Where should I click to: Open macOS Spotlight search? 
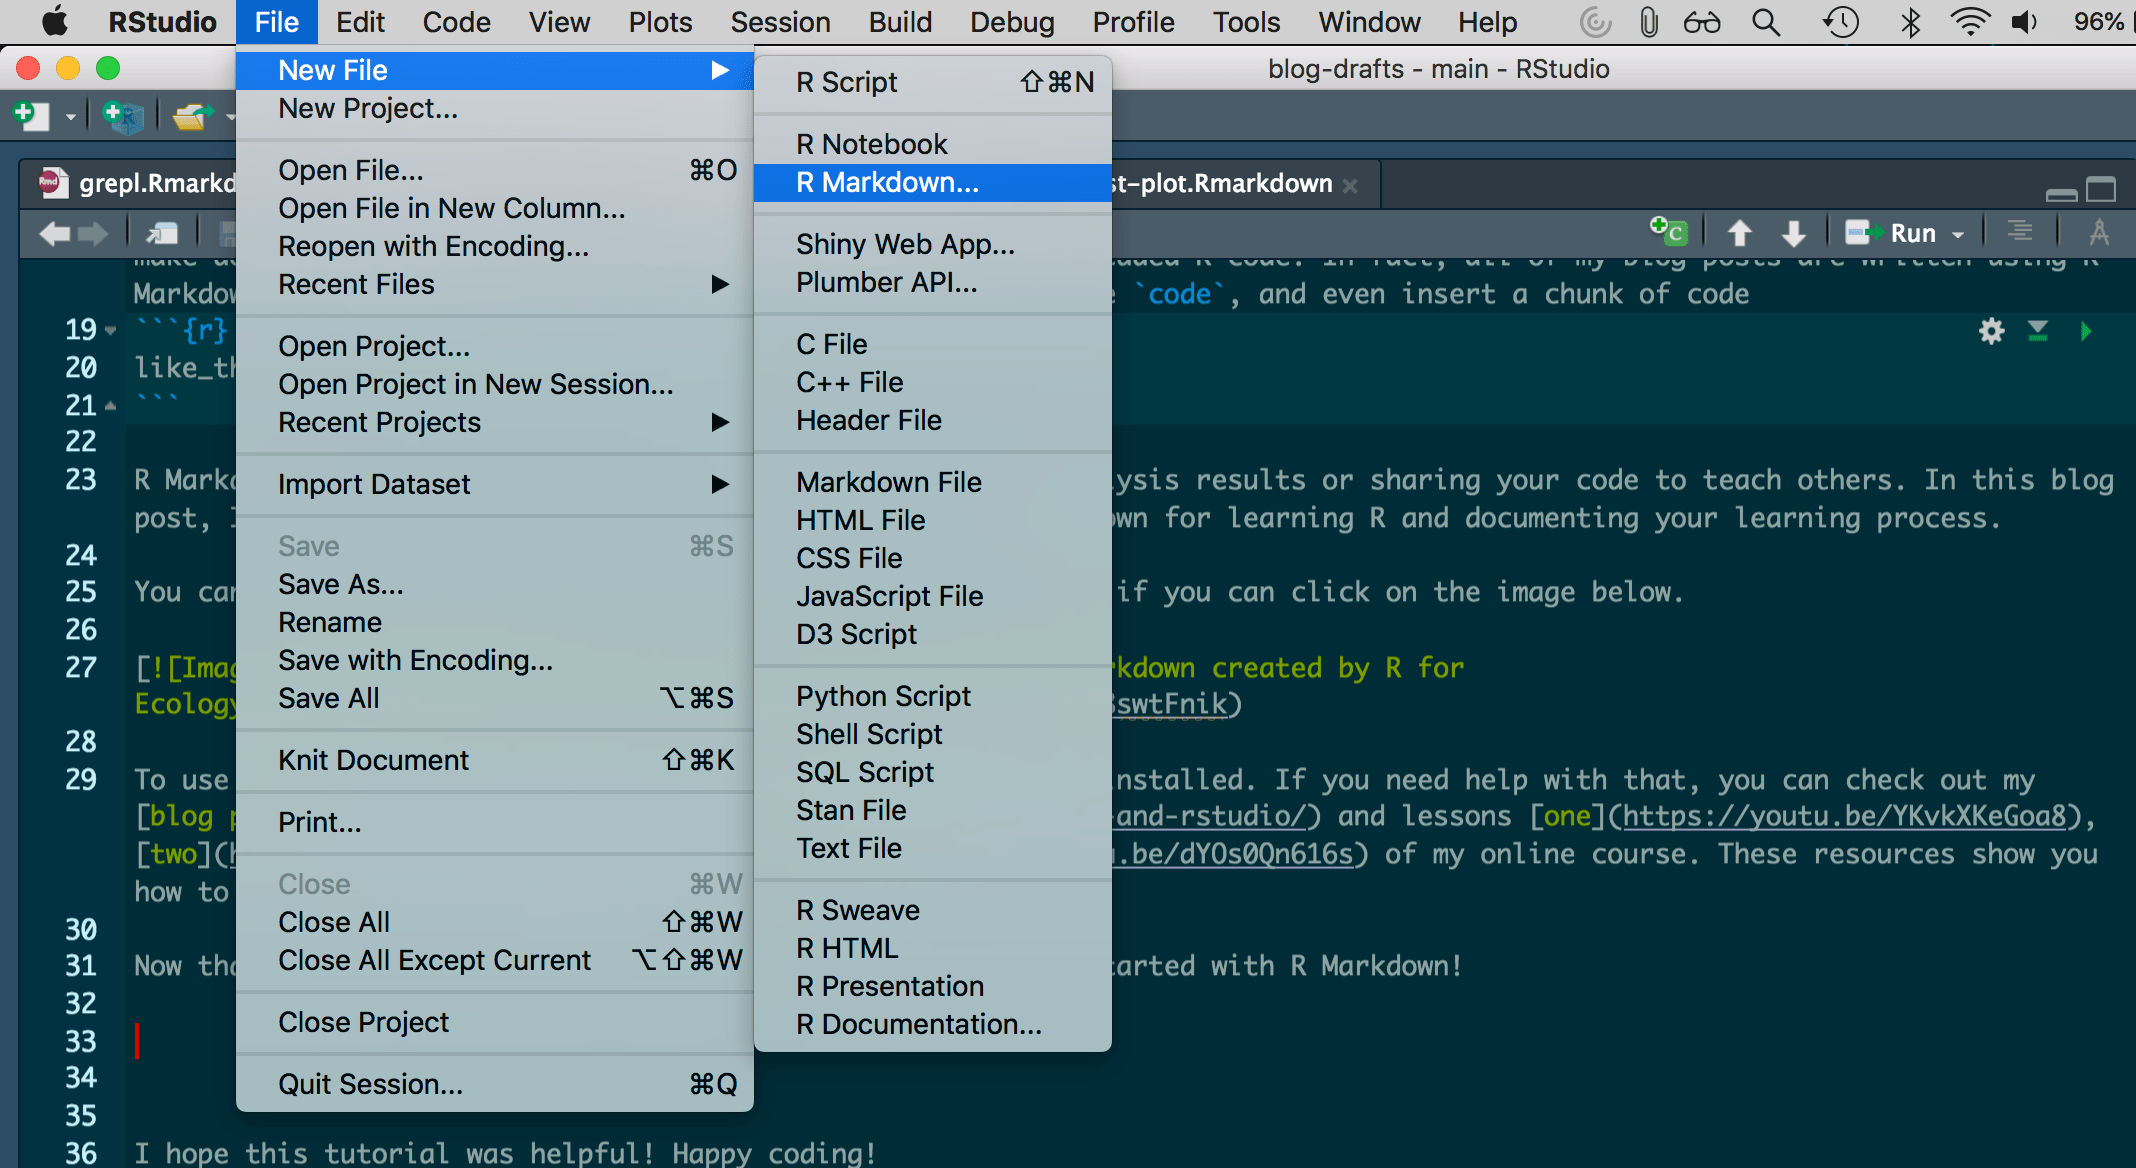coord(1766,22)
